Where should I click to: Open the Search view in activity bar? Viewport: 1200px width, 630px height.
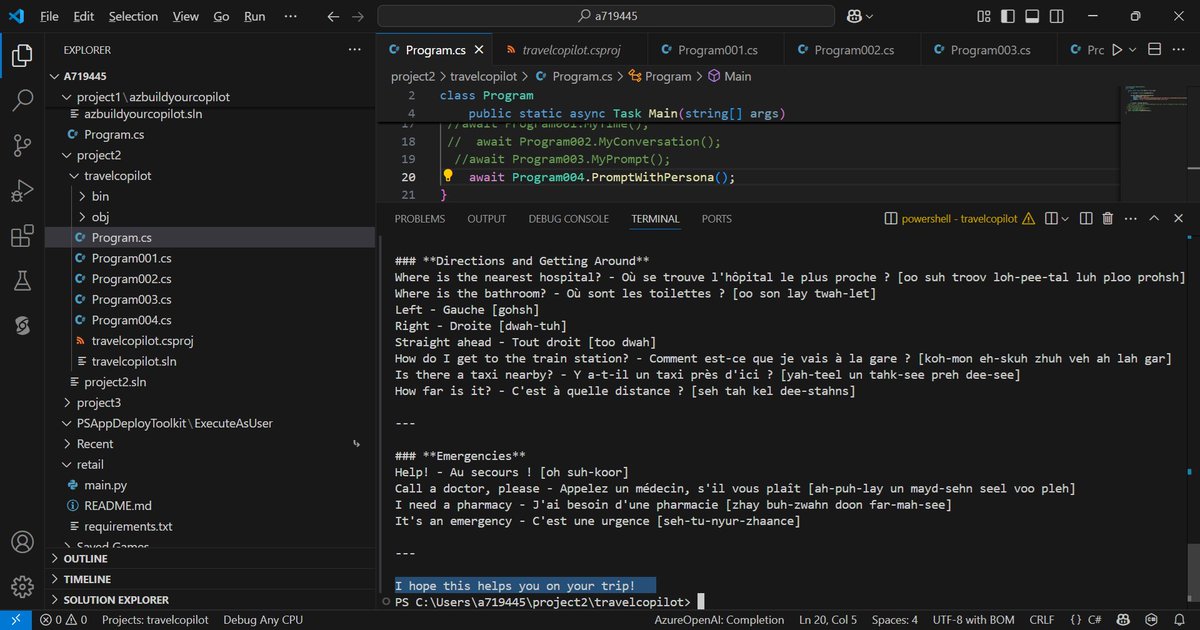[22, 100]
